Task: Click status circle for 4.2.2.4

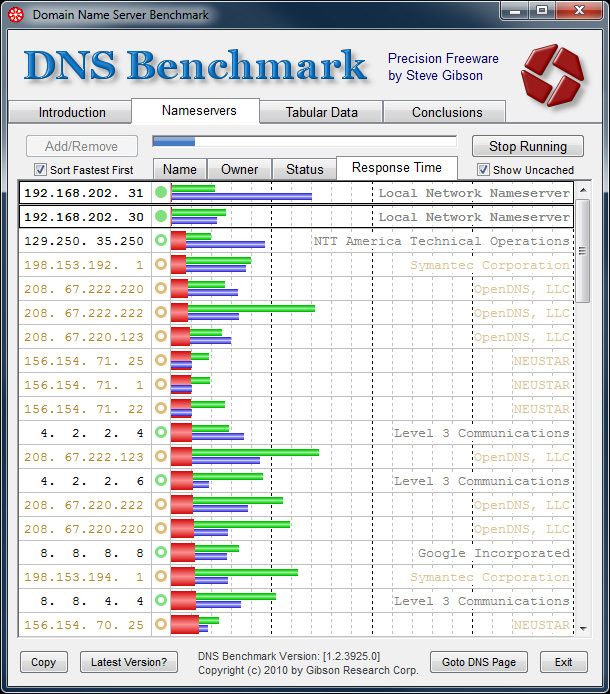Action: 161,432
